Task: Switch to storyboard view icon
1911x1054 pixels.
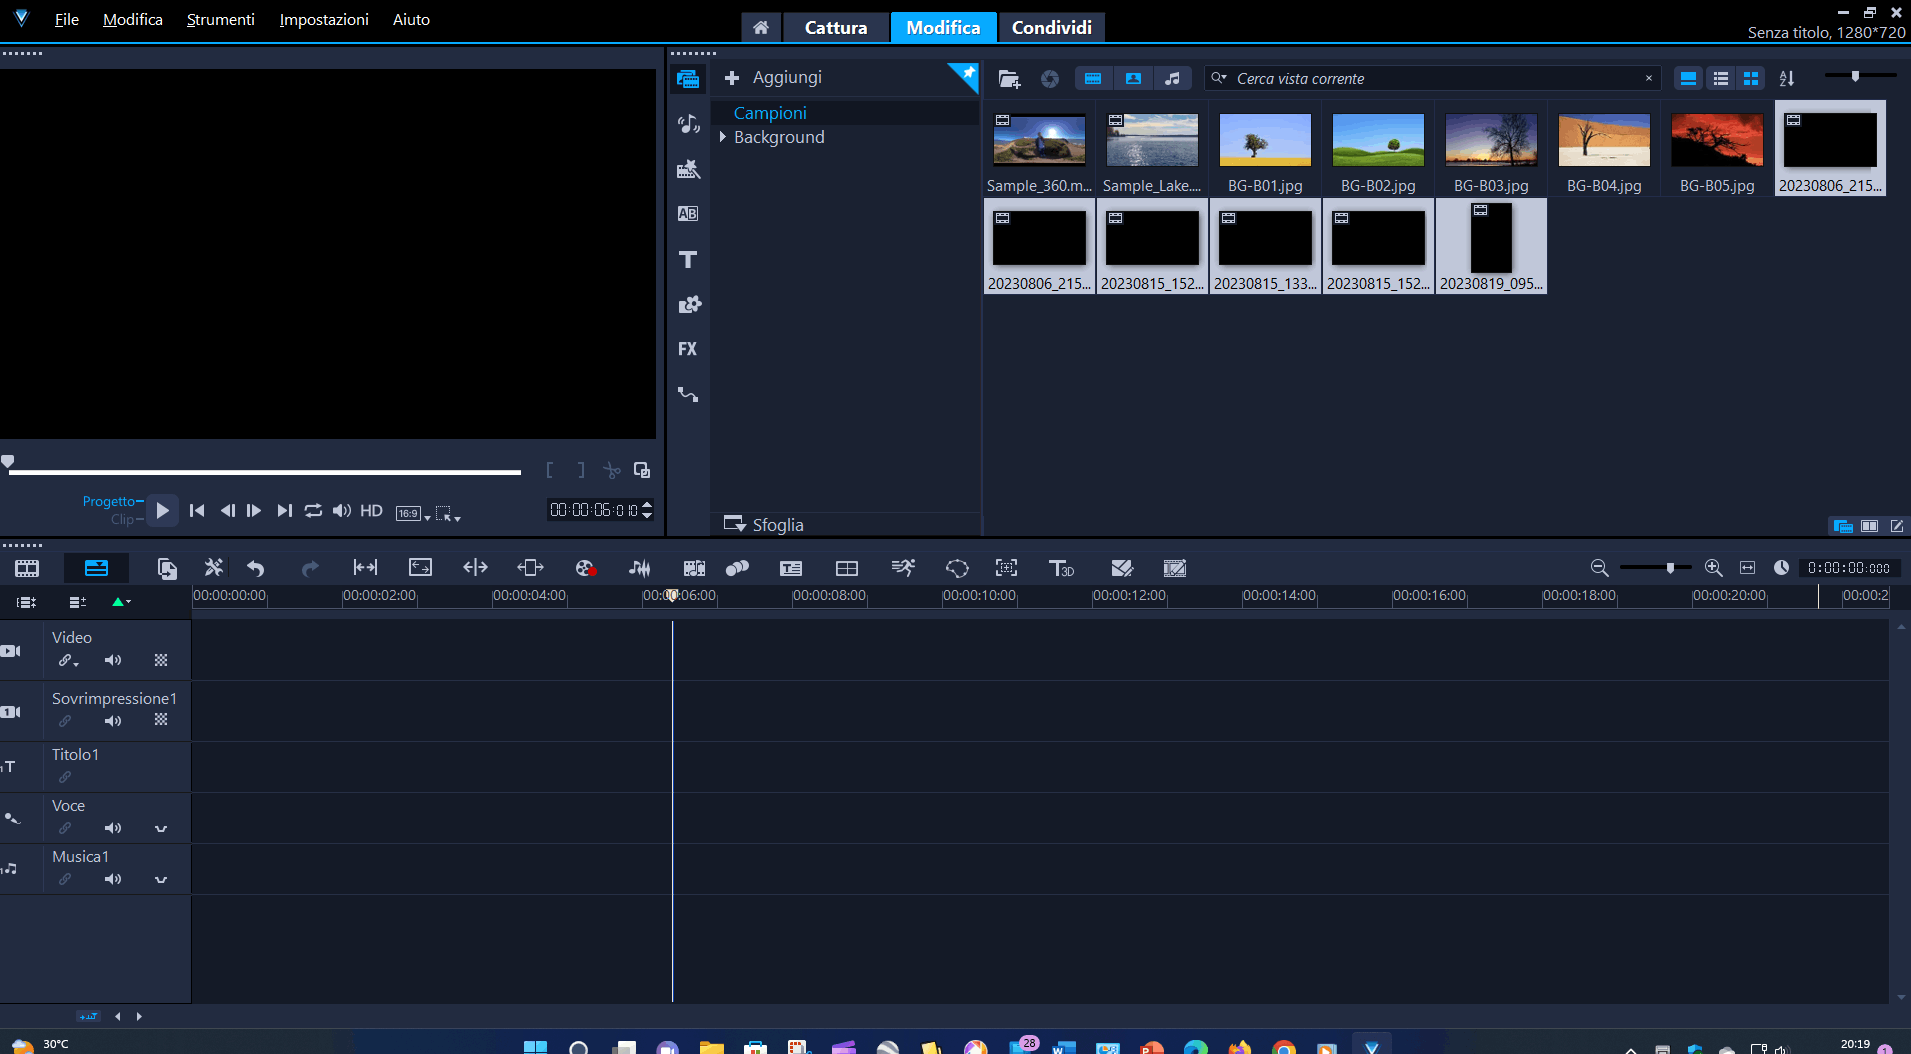Action: pos(27,568)
